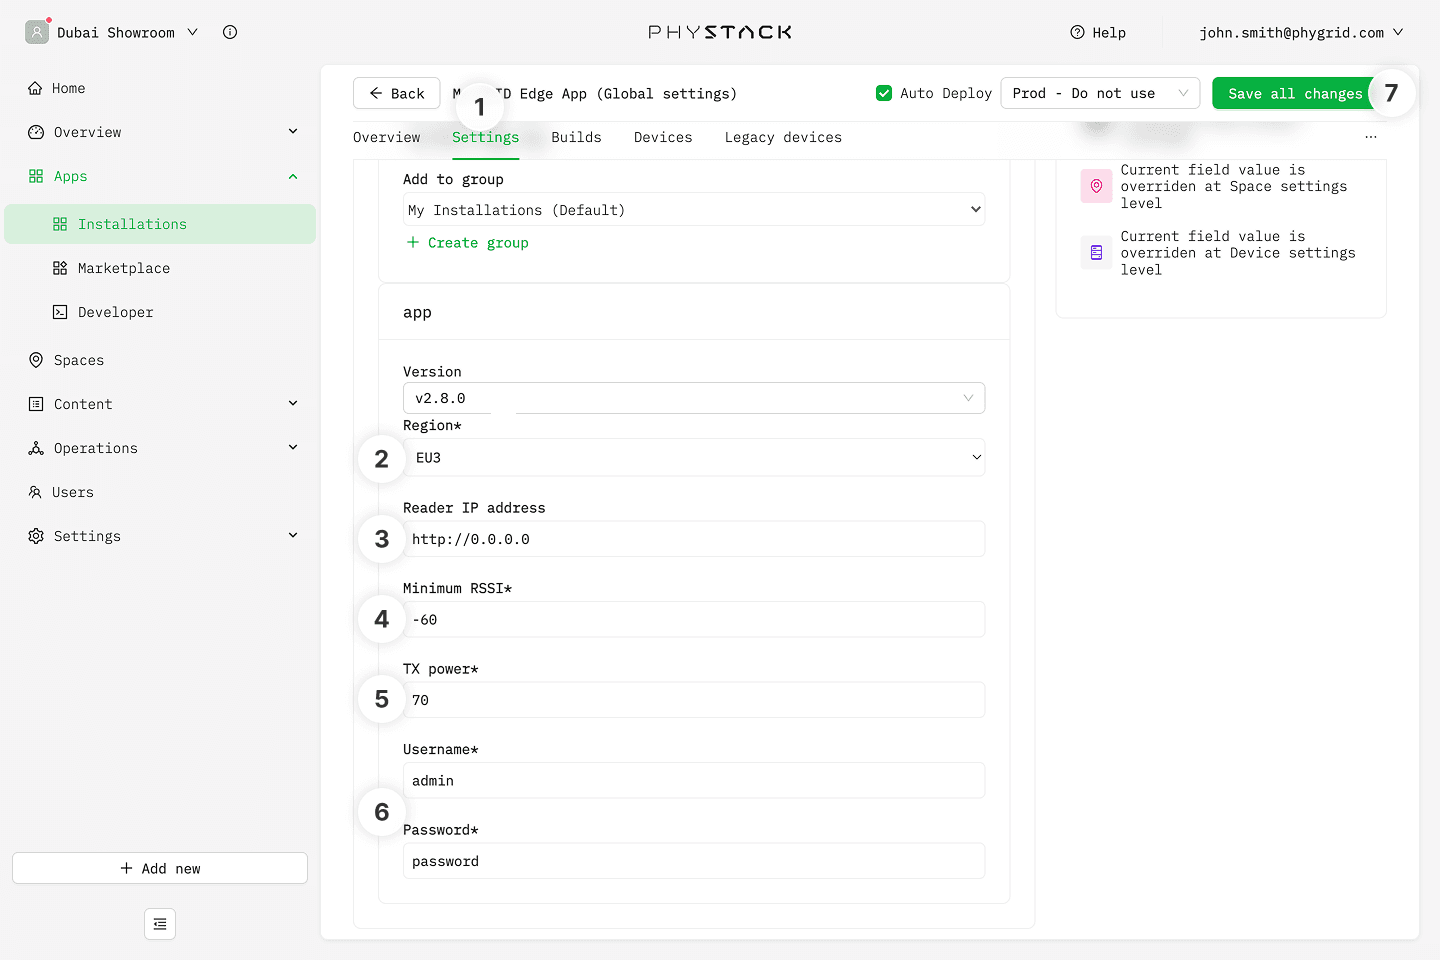Screen dimensions: 1440x960
Task: Click the Password field
Action: point(694,861)
